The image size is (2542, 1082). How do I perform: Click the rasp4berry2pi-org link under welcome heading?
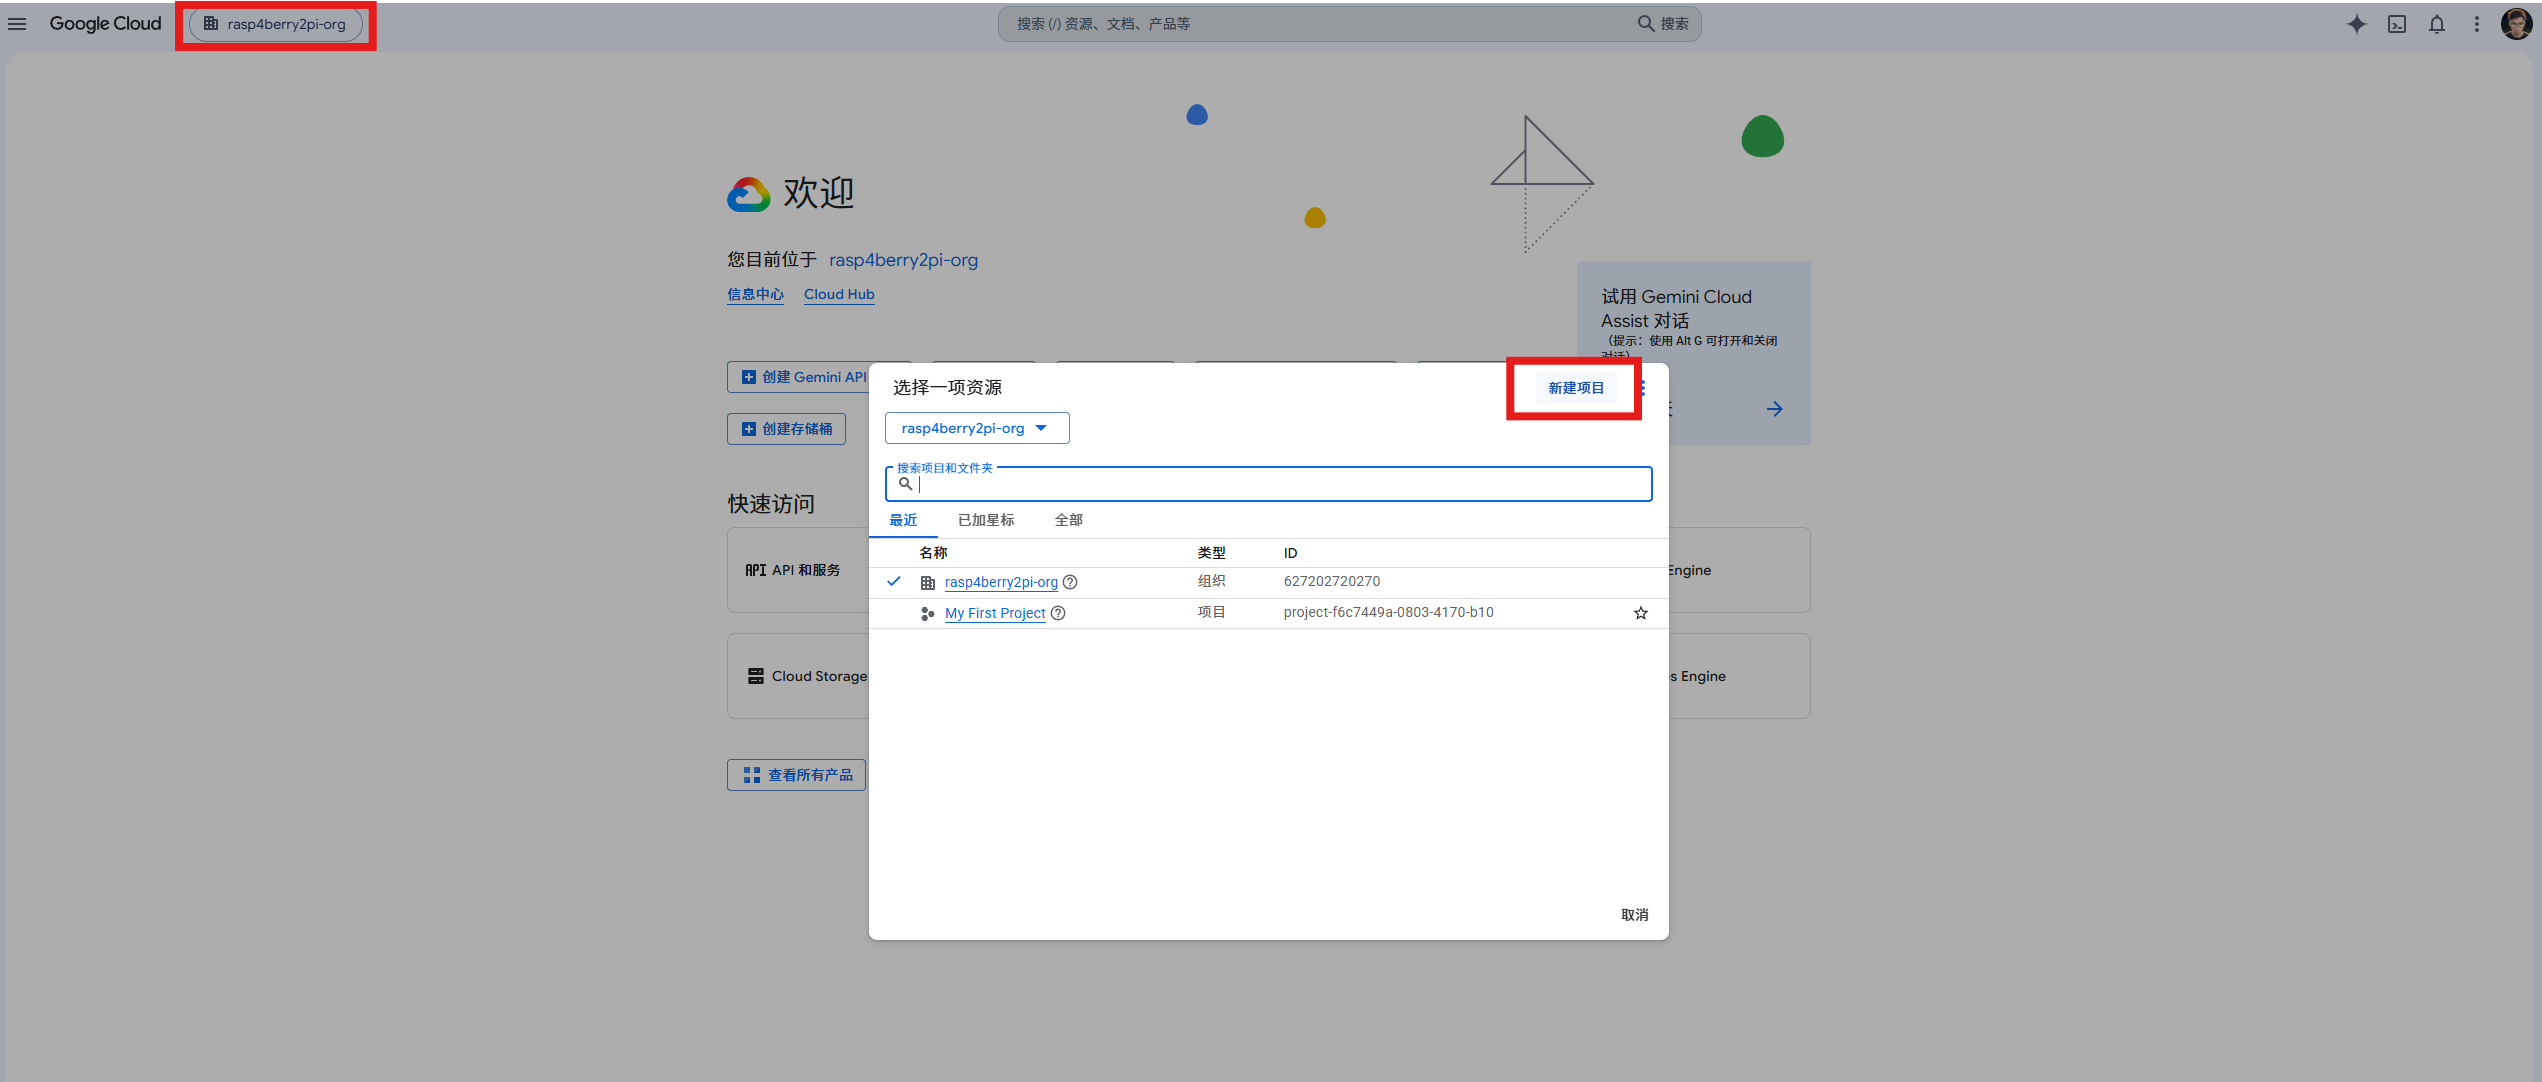click(x=903, y=260)
